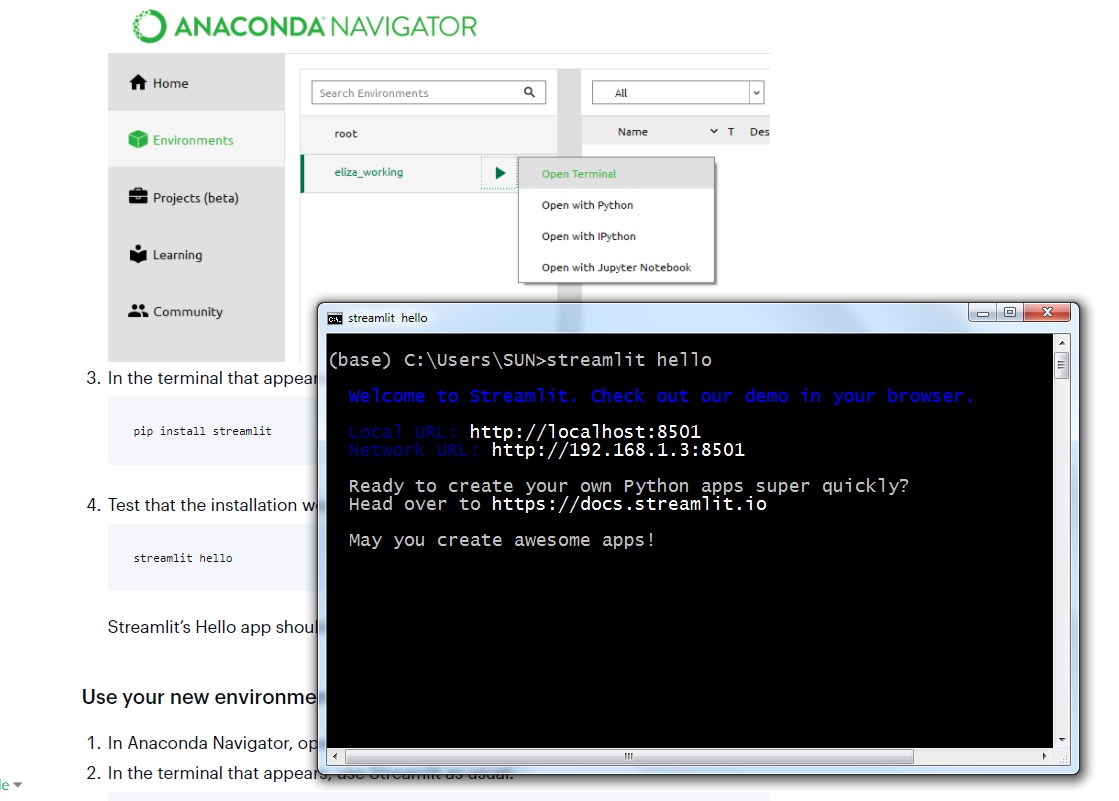Click the terminal's vertical scrollbar up arrow

tap(1062, 342)
